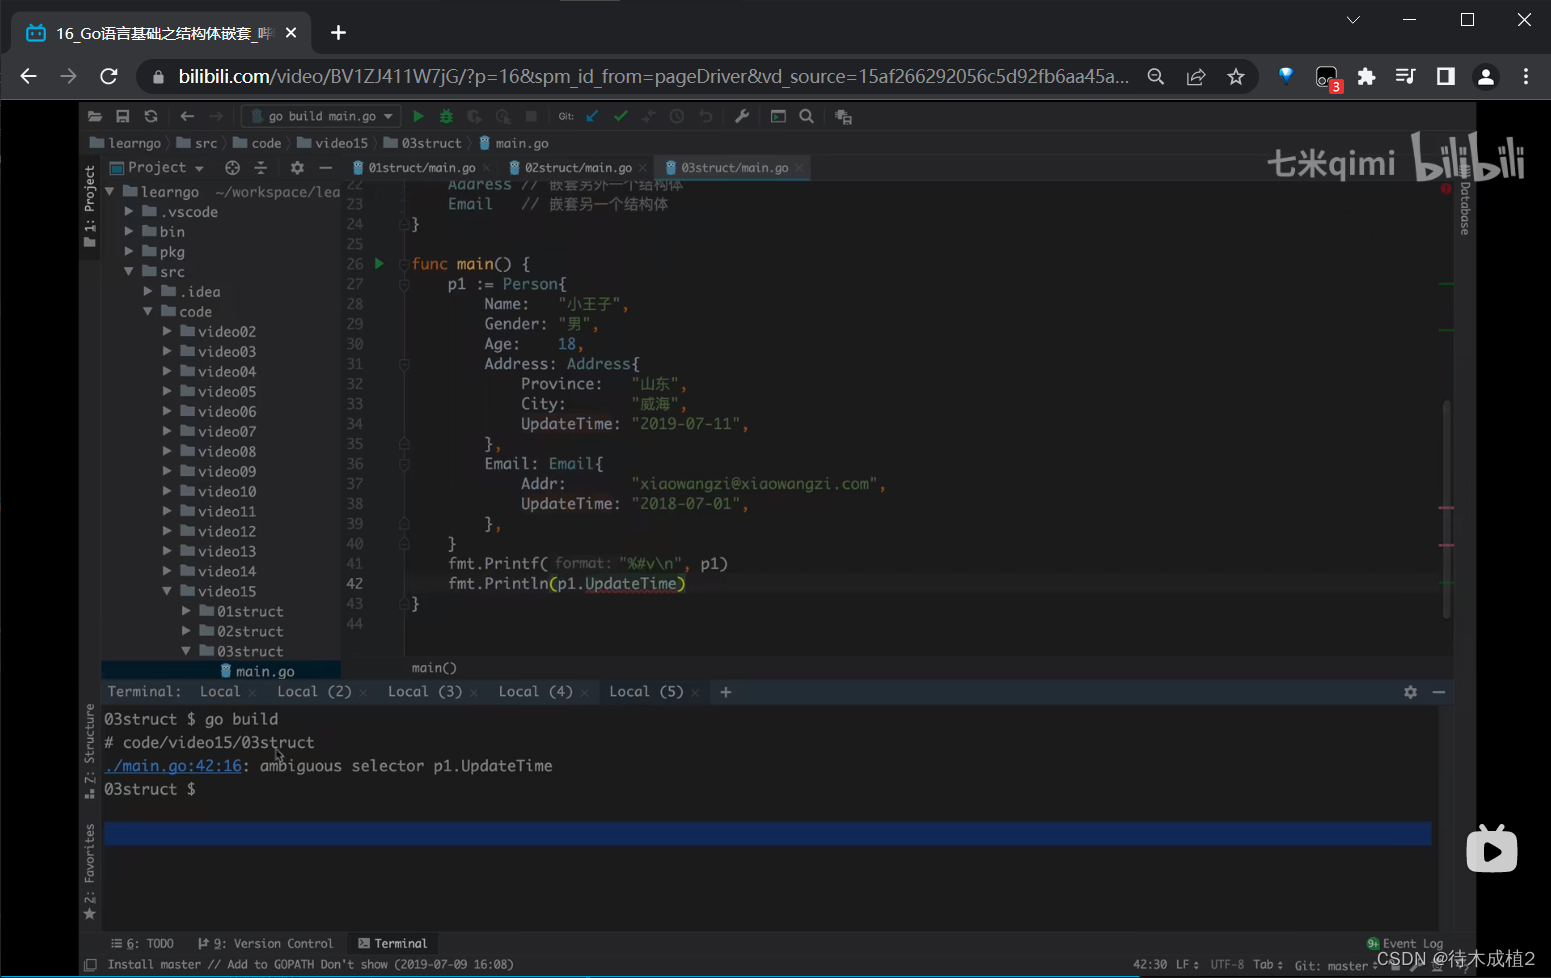This screenshot has width=1551, height=978.
Task: Click the bilibili play button overlay
Action: pos(1491,849)
